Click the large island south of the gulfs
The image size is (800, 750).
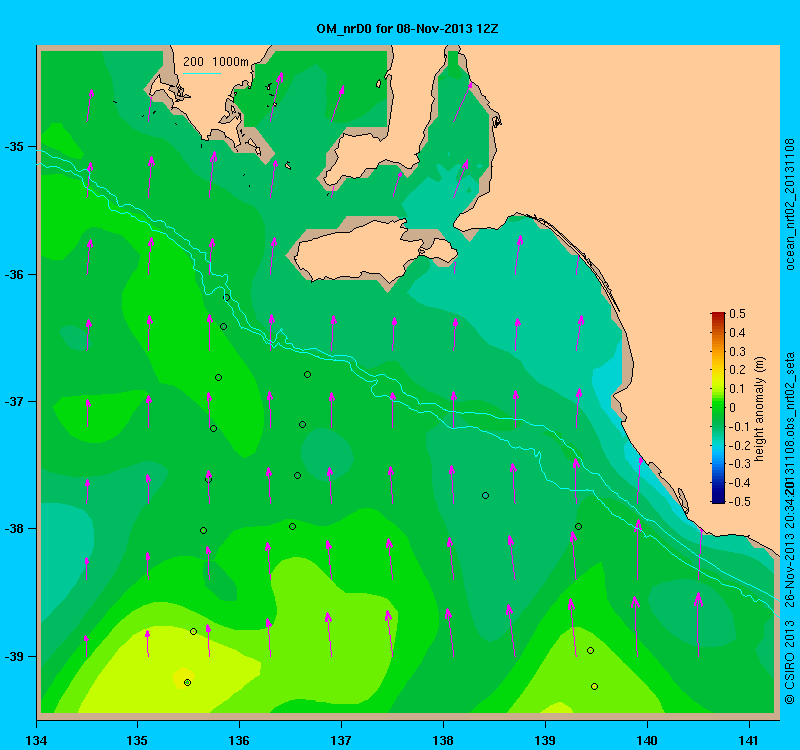pos(375,251)
